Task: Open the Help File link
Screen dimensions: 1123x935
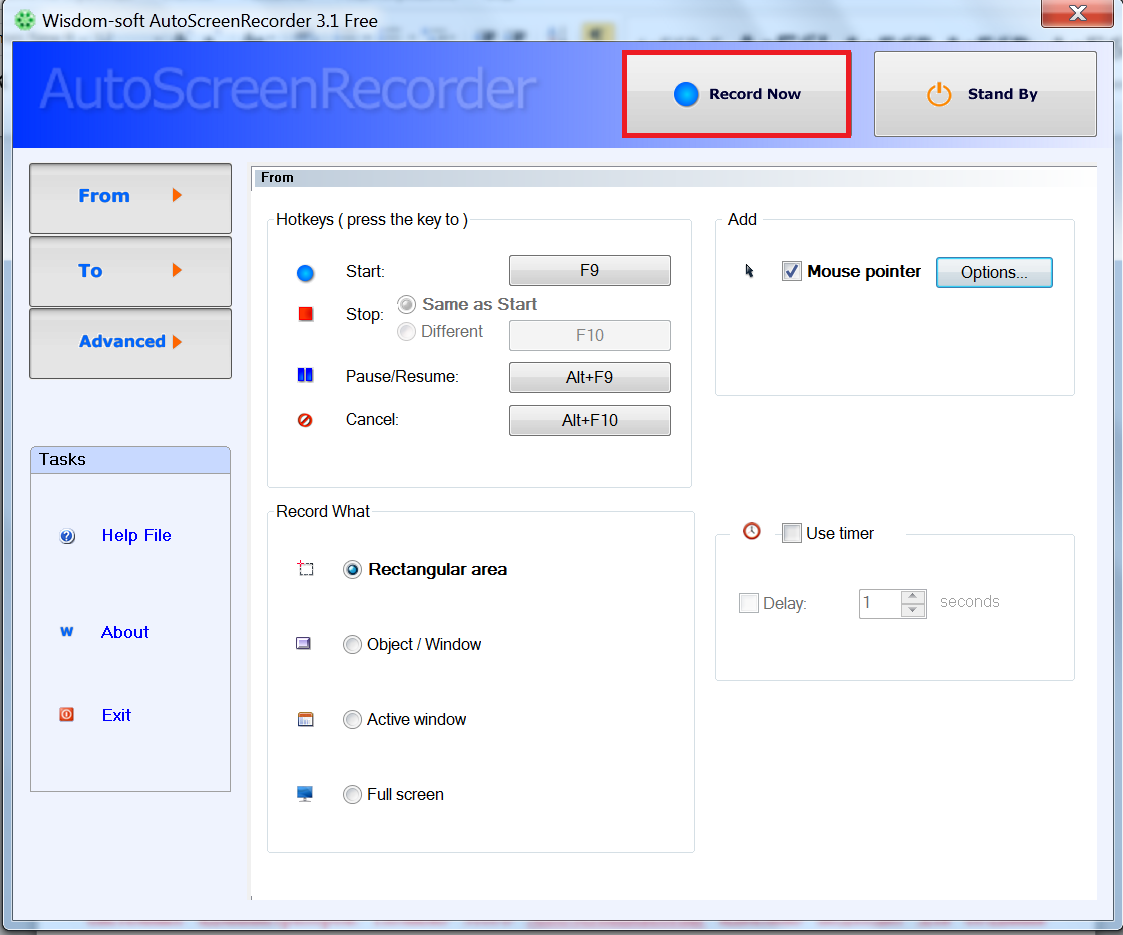Action: coord(137,536)
